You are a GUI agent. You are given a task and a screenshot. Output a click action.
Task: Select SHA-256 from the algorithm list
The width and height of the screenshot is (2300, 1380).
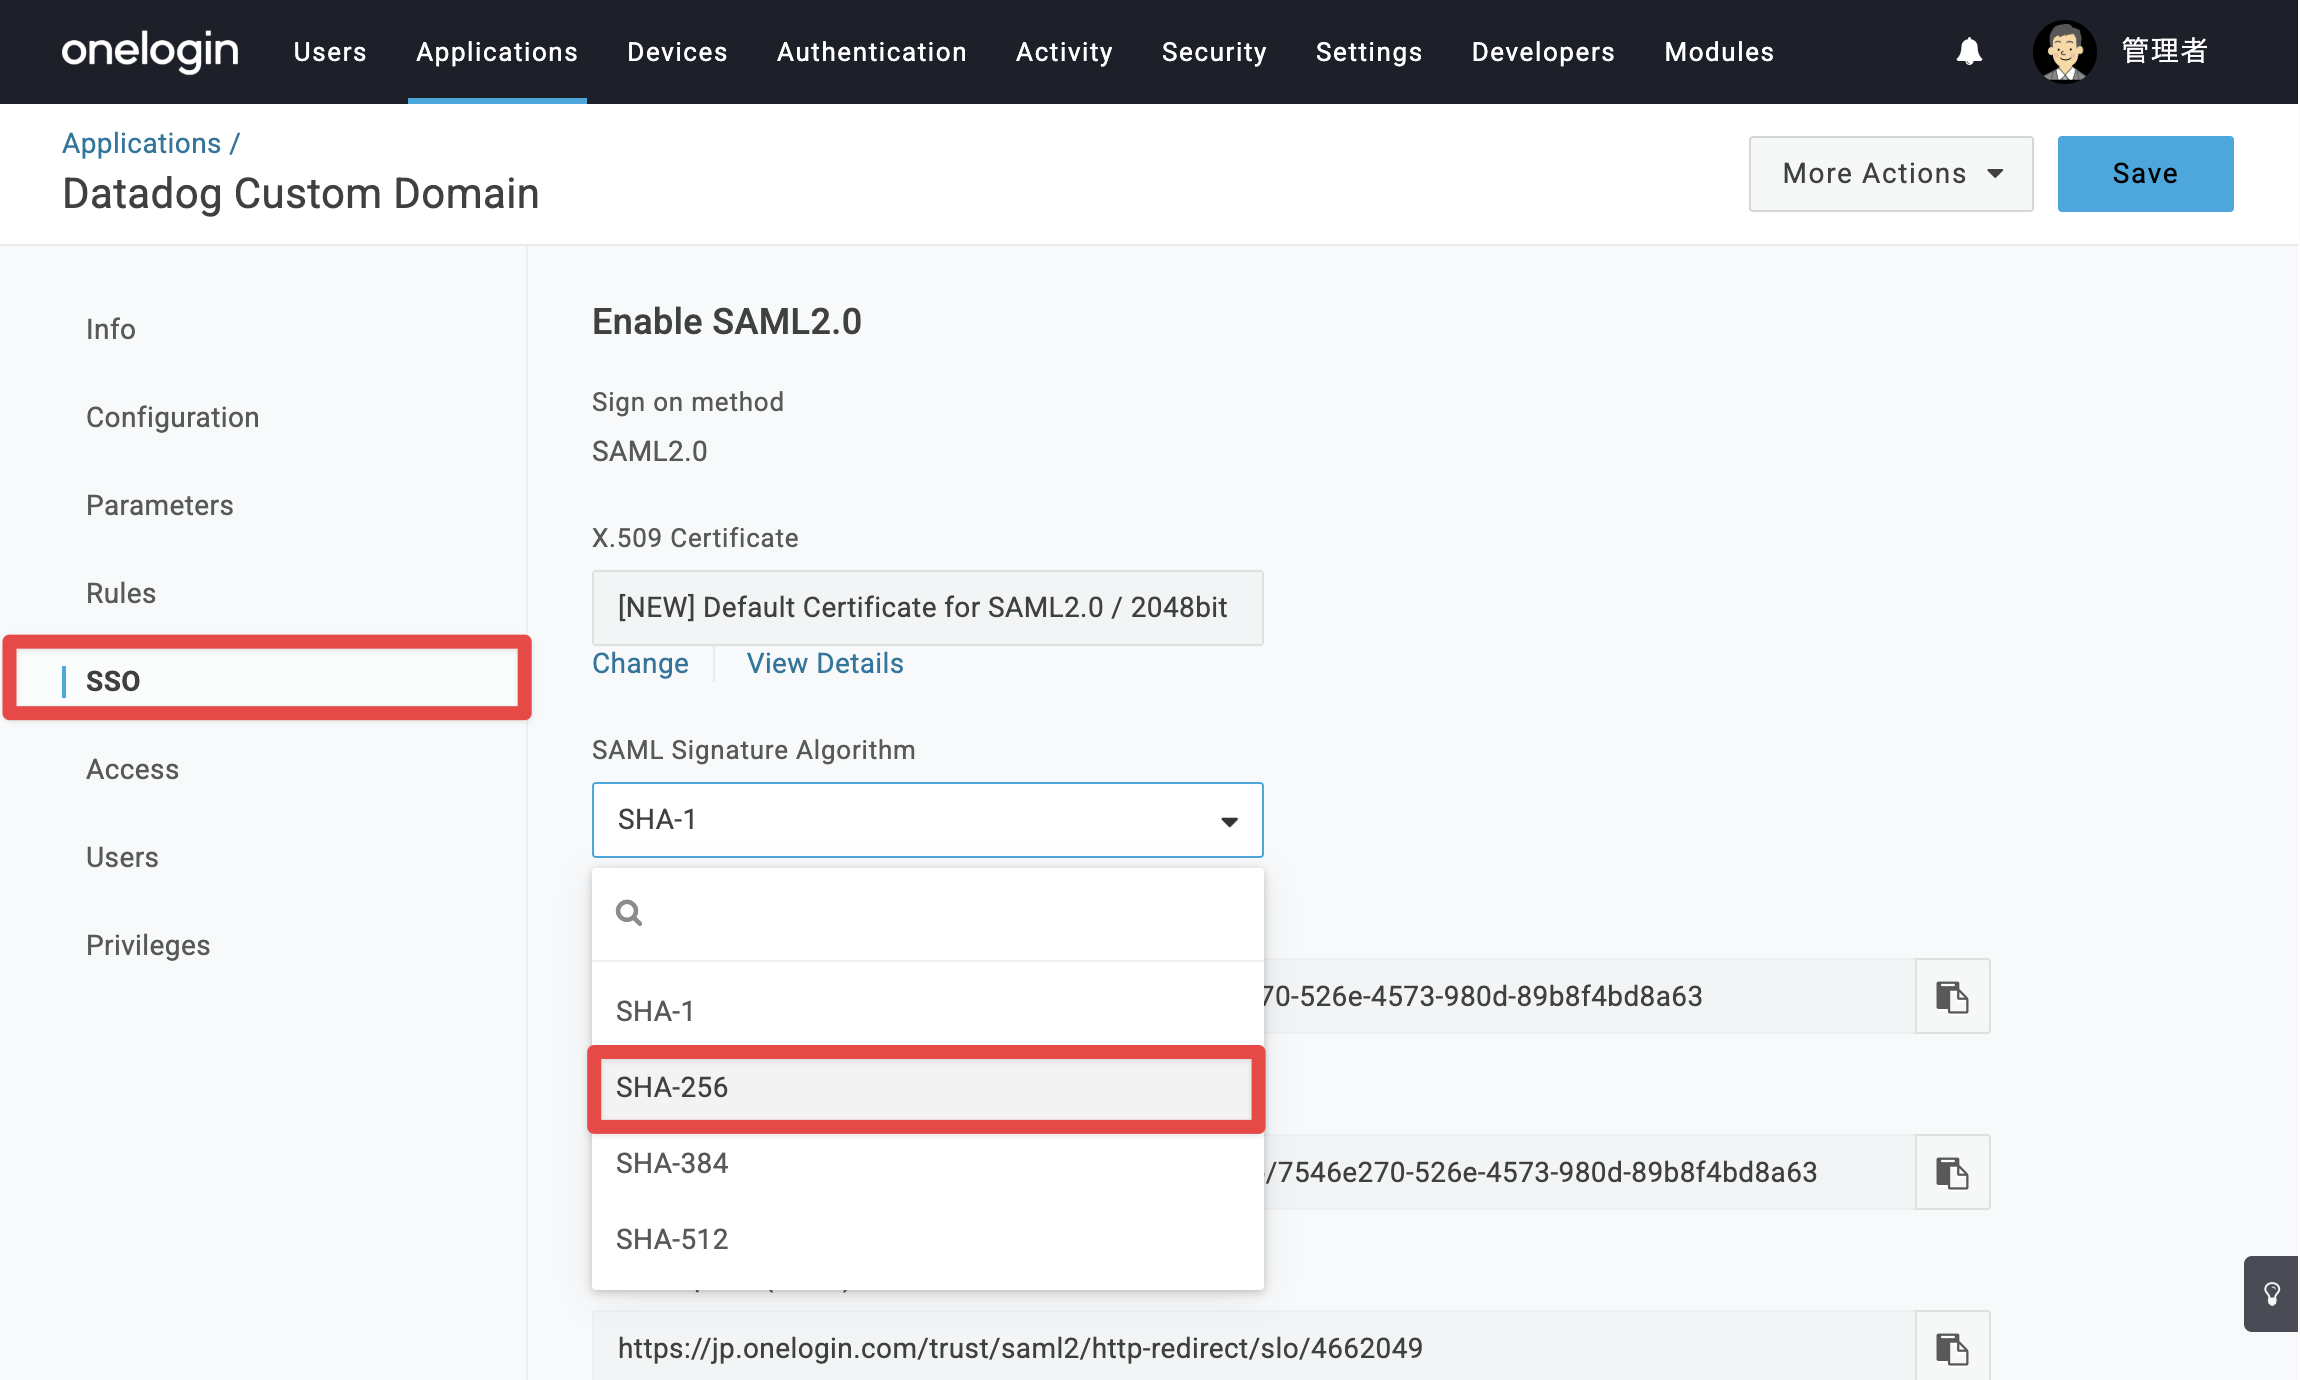(x=926, y=1088)
